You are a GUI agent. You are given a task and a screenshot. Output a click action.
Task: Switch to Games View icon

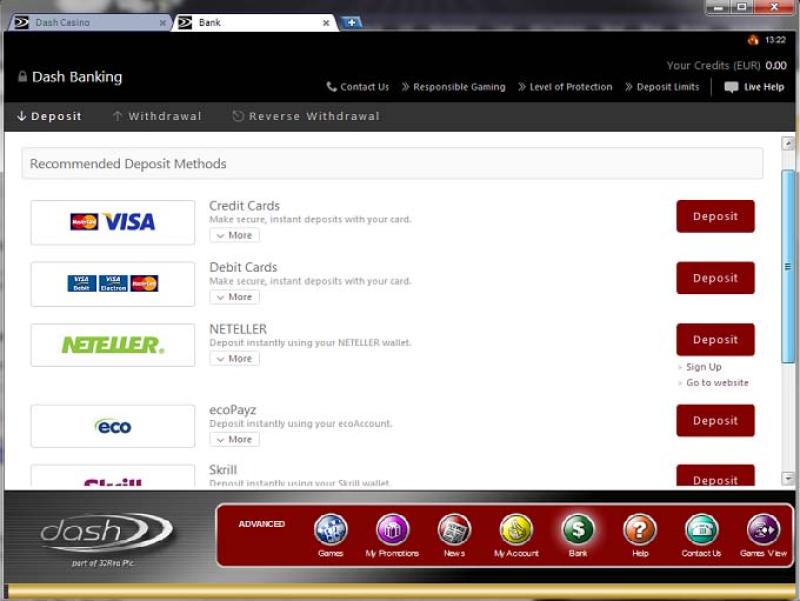[x=764, y=529]
